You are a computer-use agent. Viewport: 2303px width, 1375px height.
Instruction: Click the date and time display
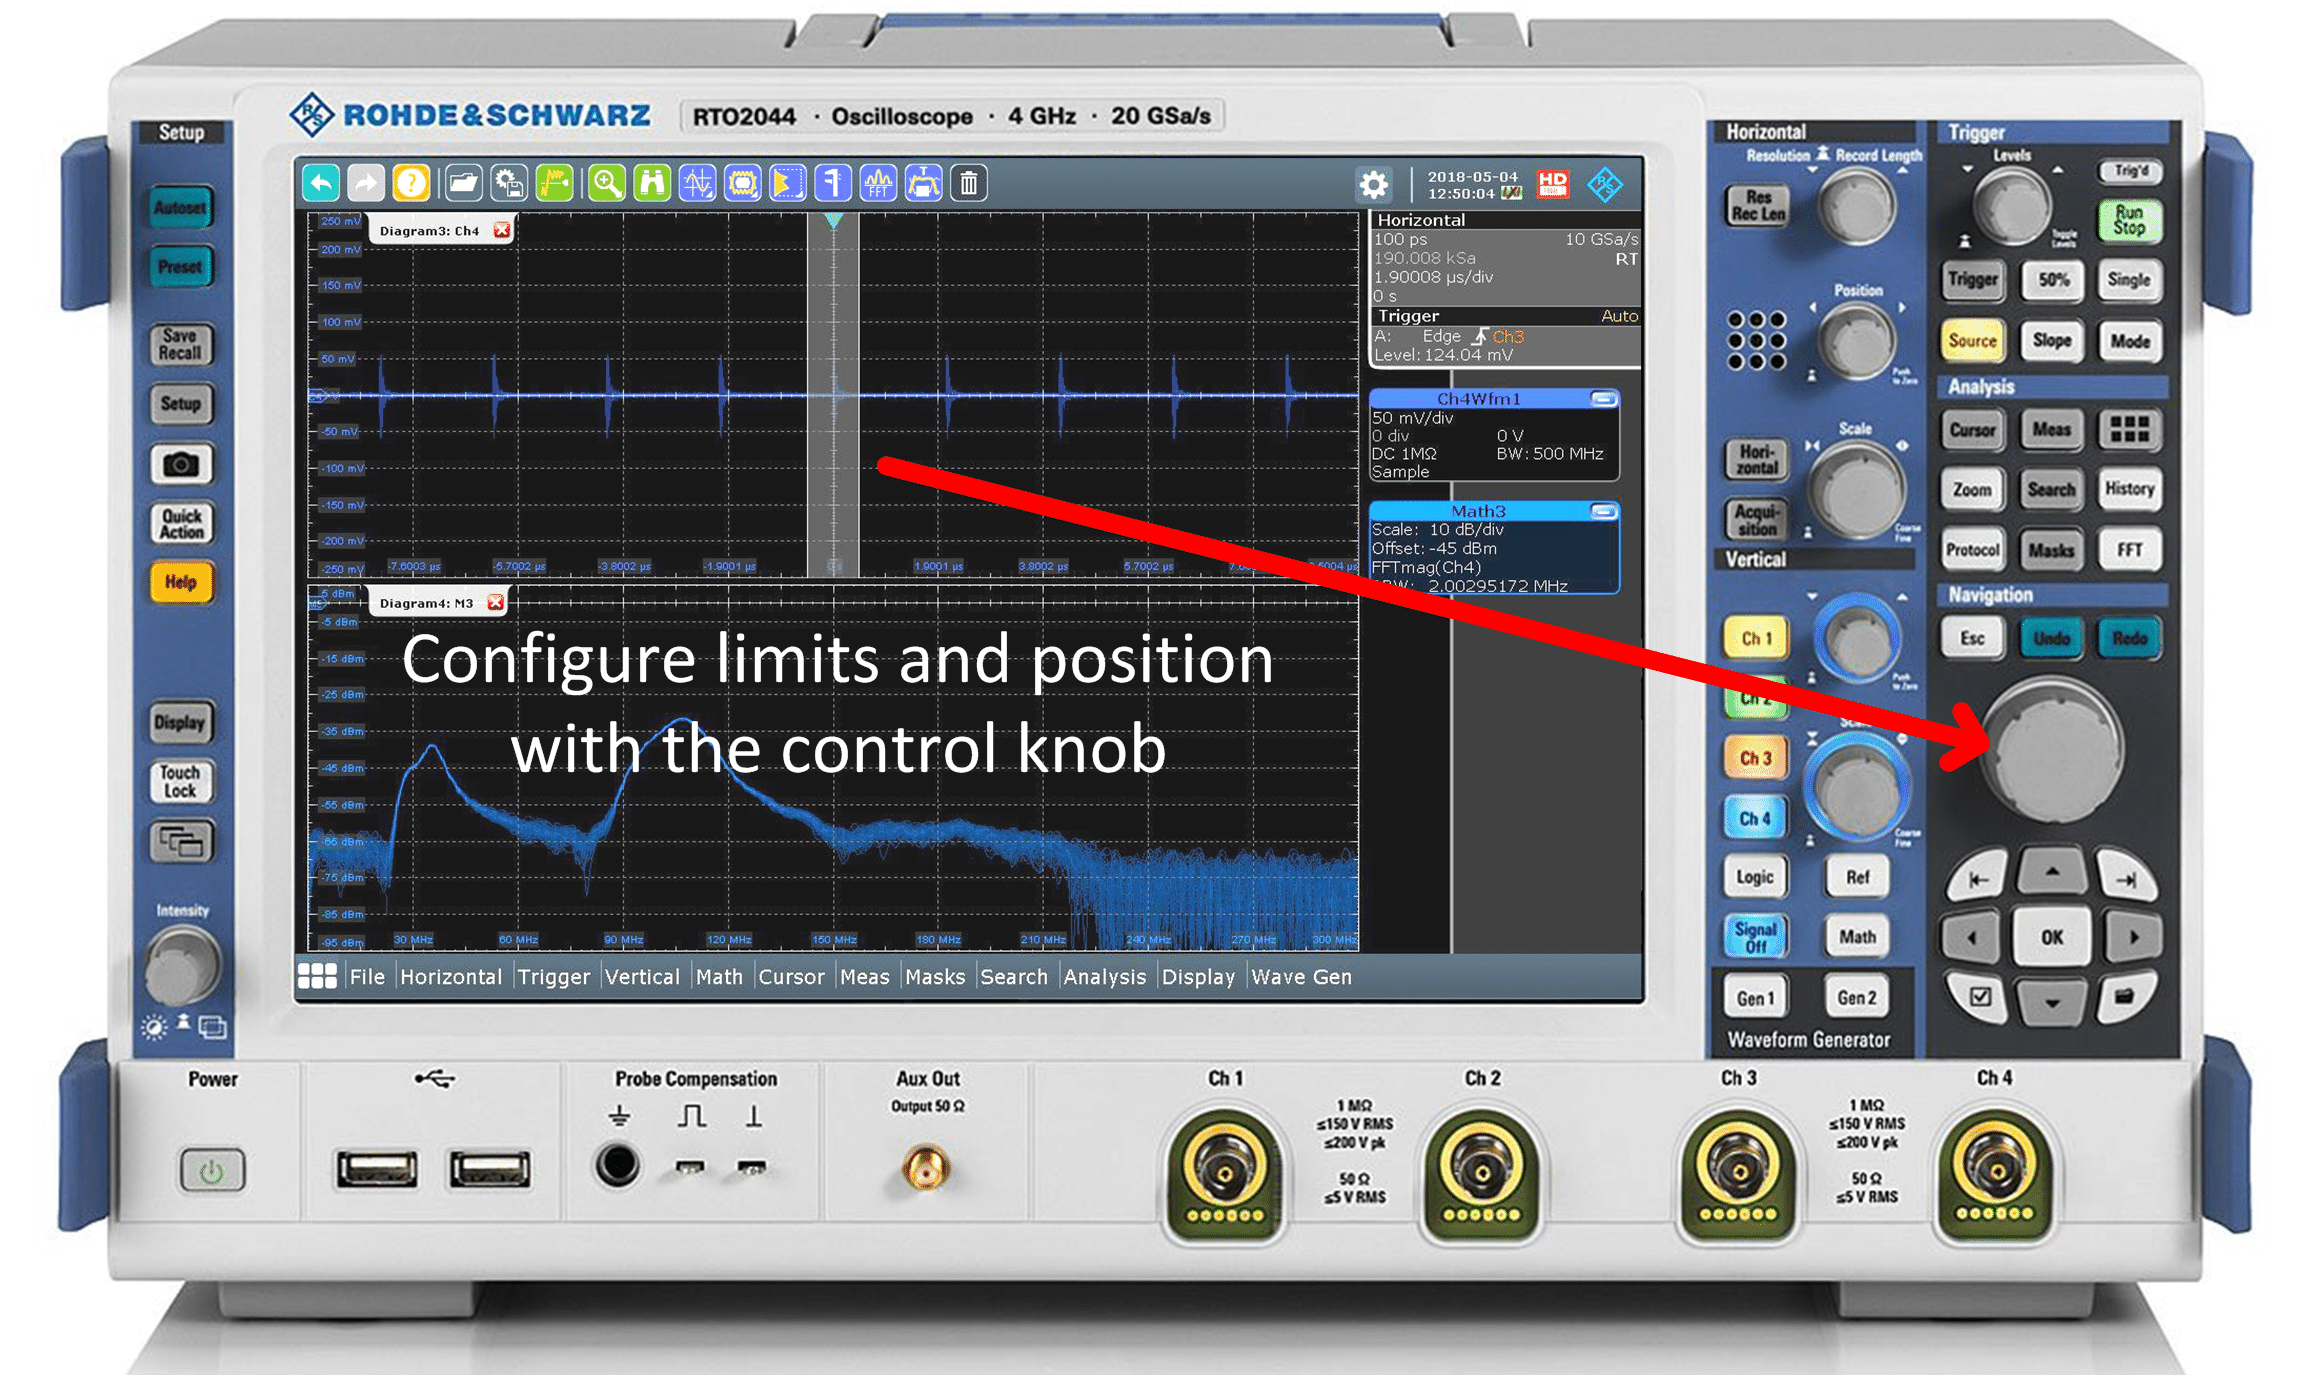point(1474,184)
